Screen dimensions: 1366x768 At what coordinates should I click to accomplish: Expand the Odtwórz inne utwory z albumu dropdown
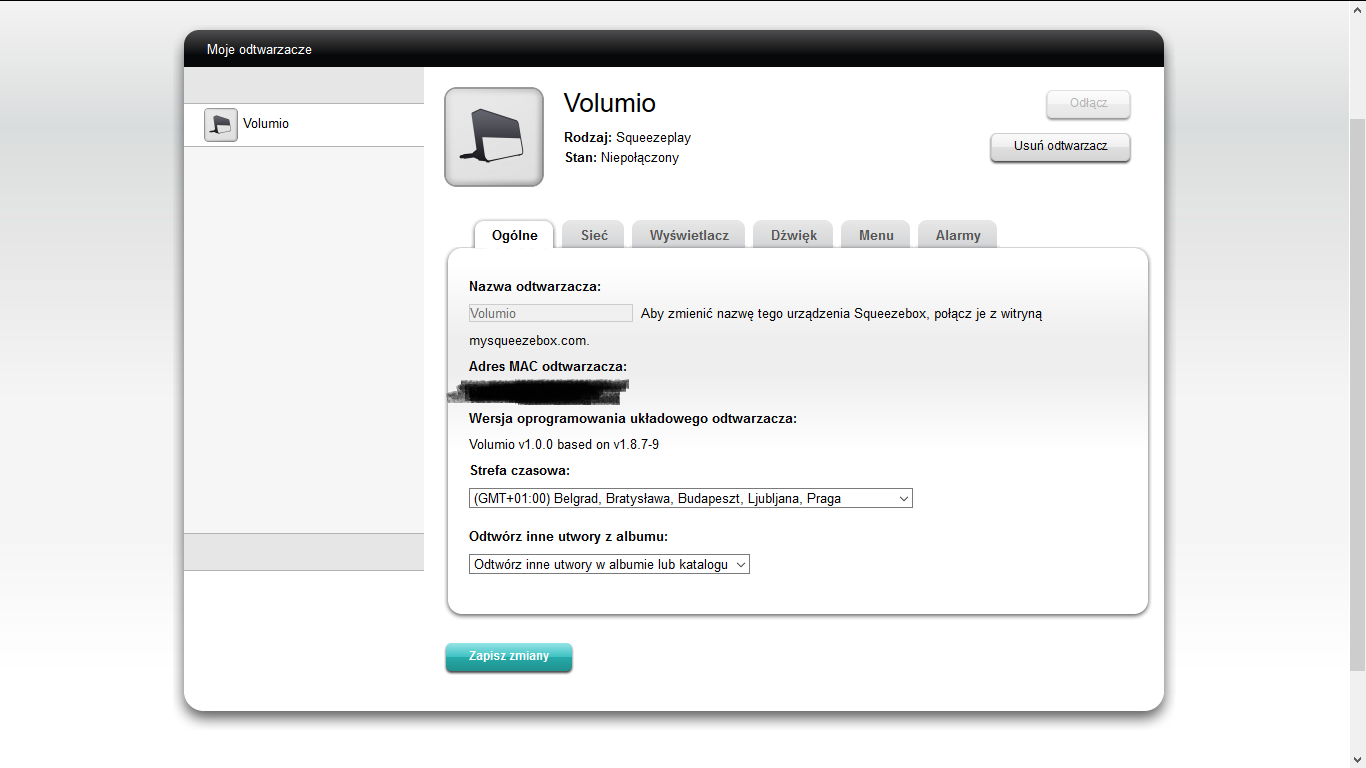click(x=609, y=564)
